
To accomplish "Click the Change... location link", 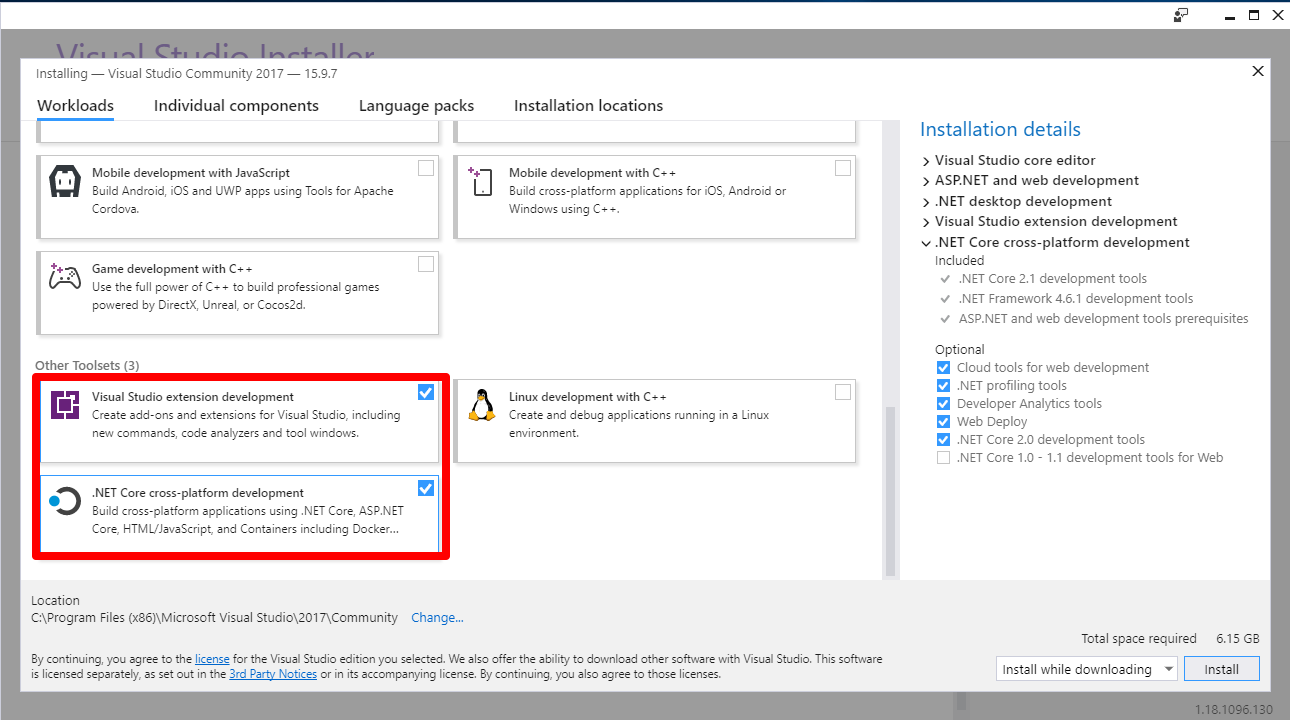I will click(437, 618).
